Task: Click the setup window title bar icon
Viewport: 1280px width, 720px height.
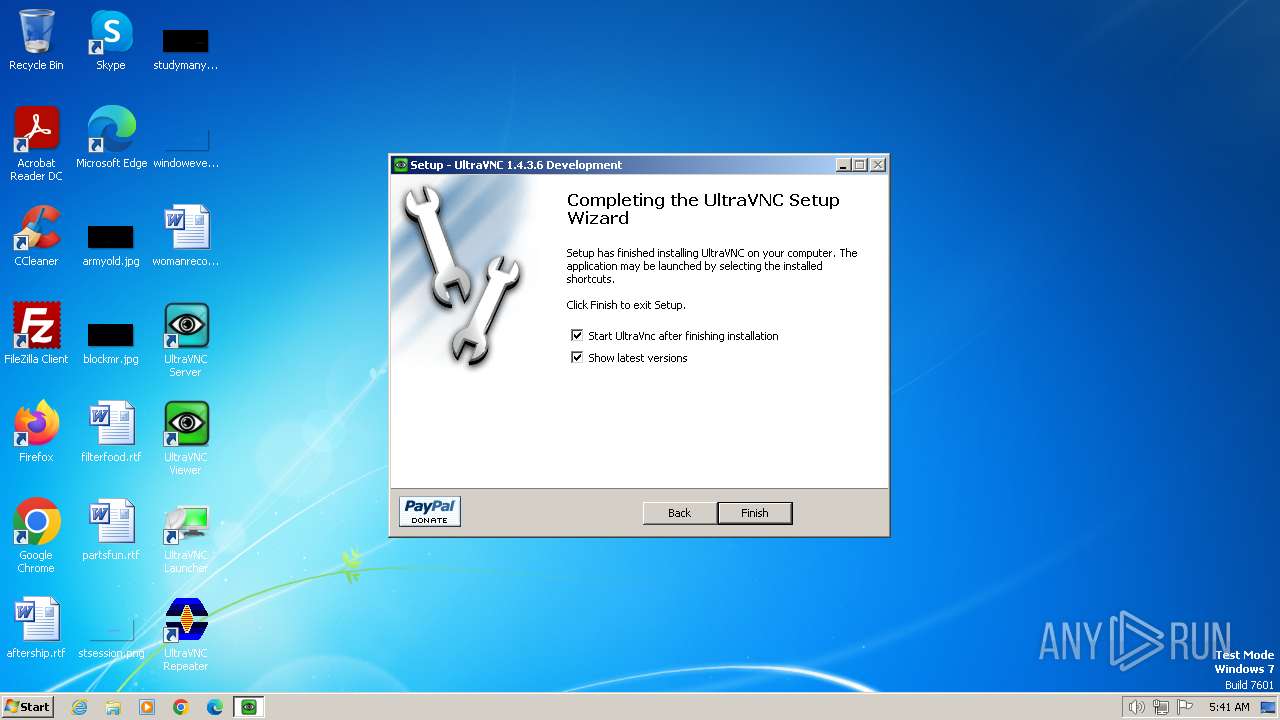Action: (401, 165)
